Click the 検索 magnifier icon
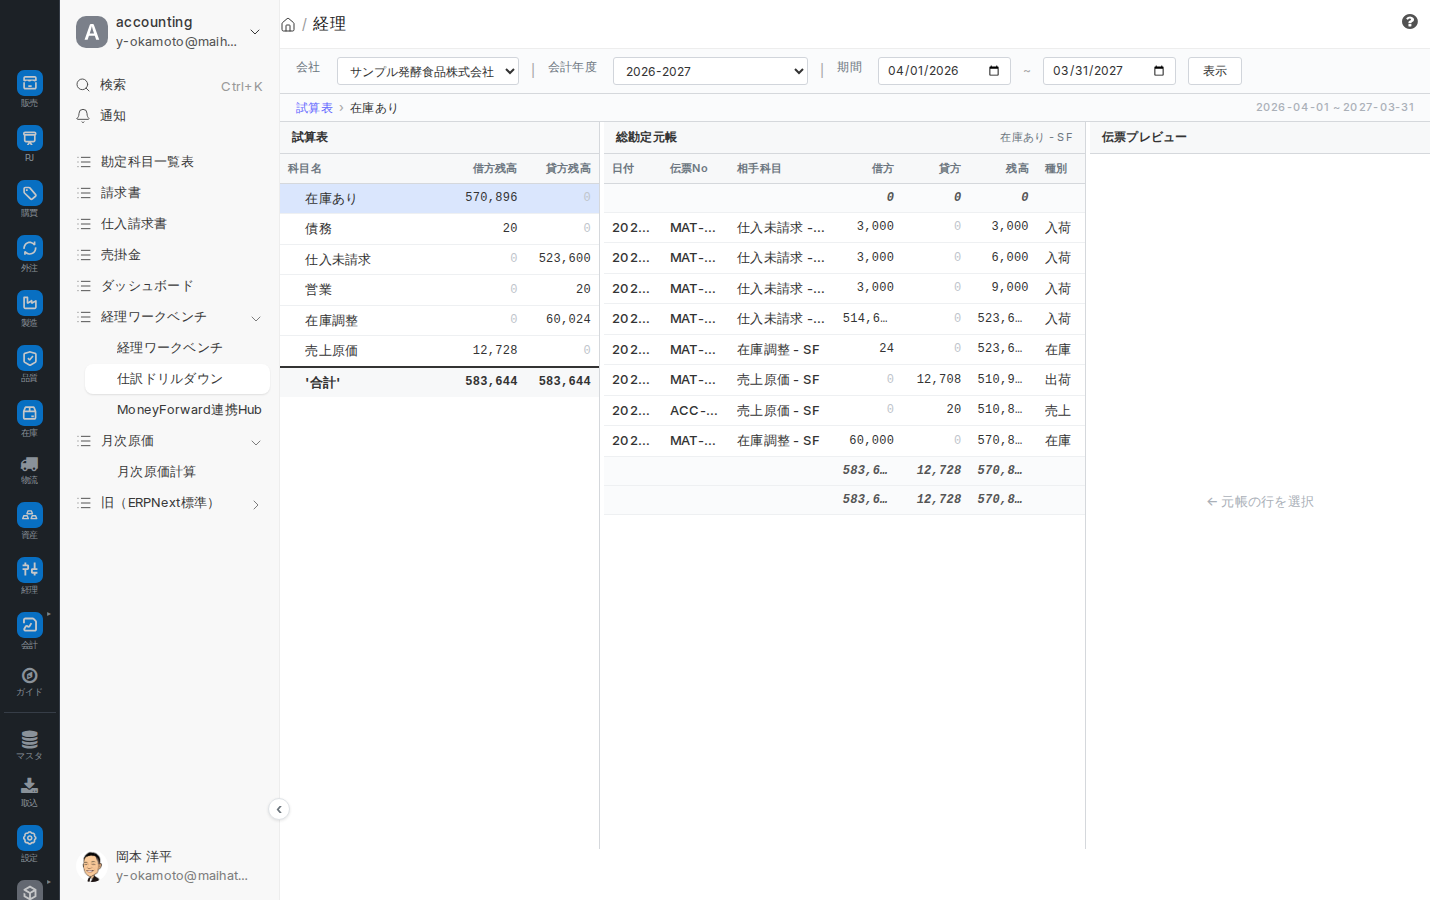The image size is (1440, 900). (x=83, y=85)
